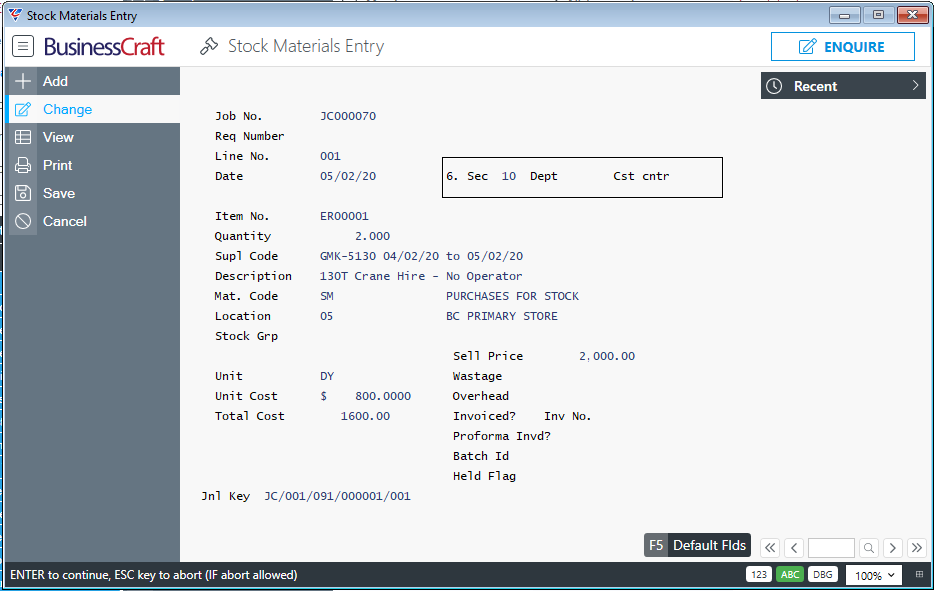Advance to the next record arrow
The width and height of the screenshot is (936, 591).
[x=892, y=547]
